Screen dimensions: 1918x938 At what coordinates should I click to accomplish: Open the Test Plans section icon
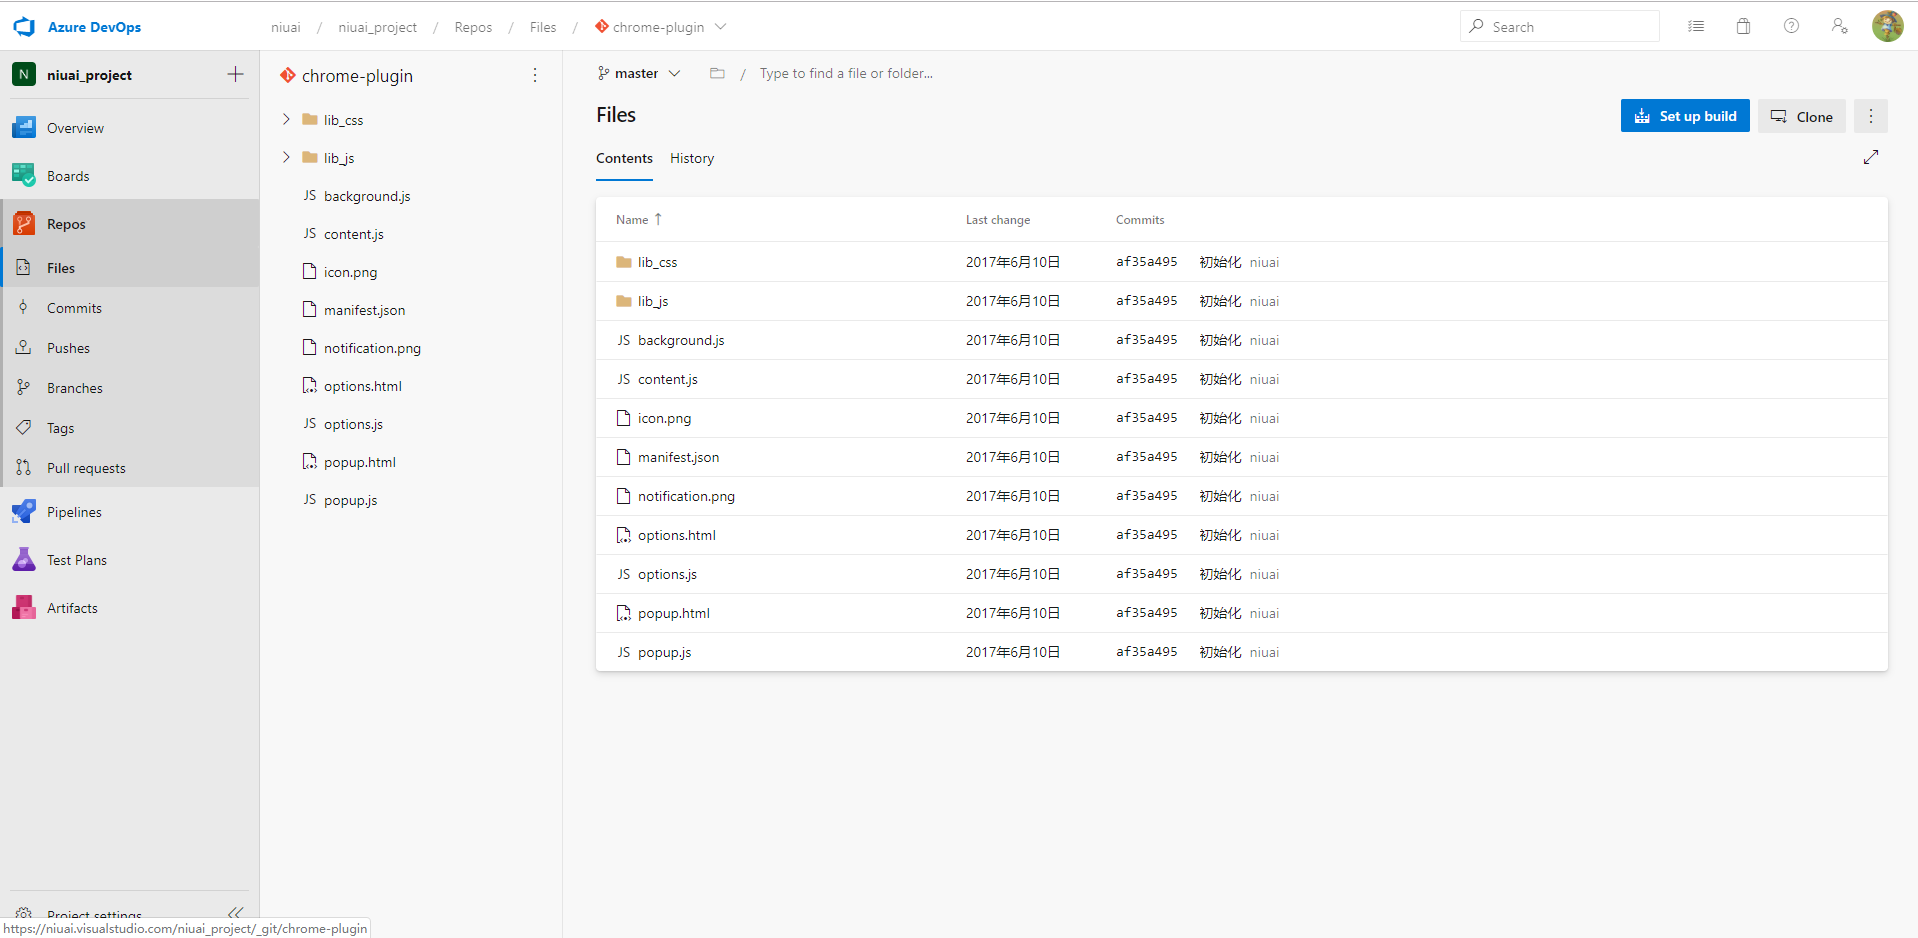tap(23, 559)
